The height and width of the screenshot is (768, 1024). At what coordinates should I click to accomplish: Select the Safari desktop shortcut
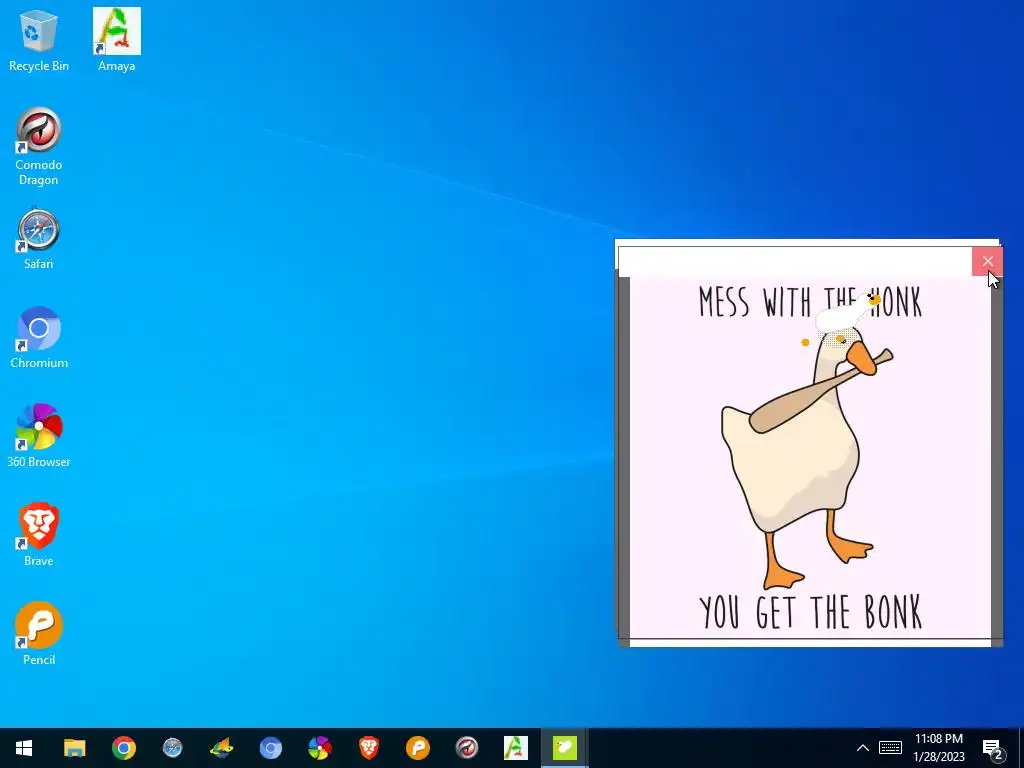coord(39,239)
